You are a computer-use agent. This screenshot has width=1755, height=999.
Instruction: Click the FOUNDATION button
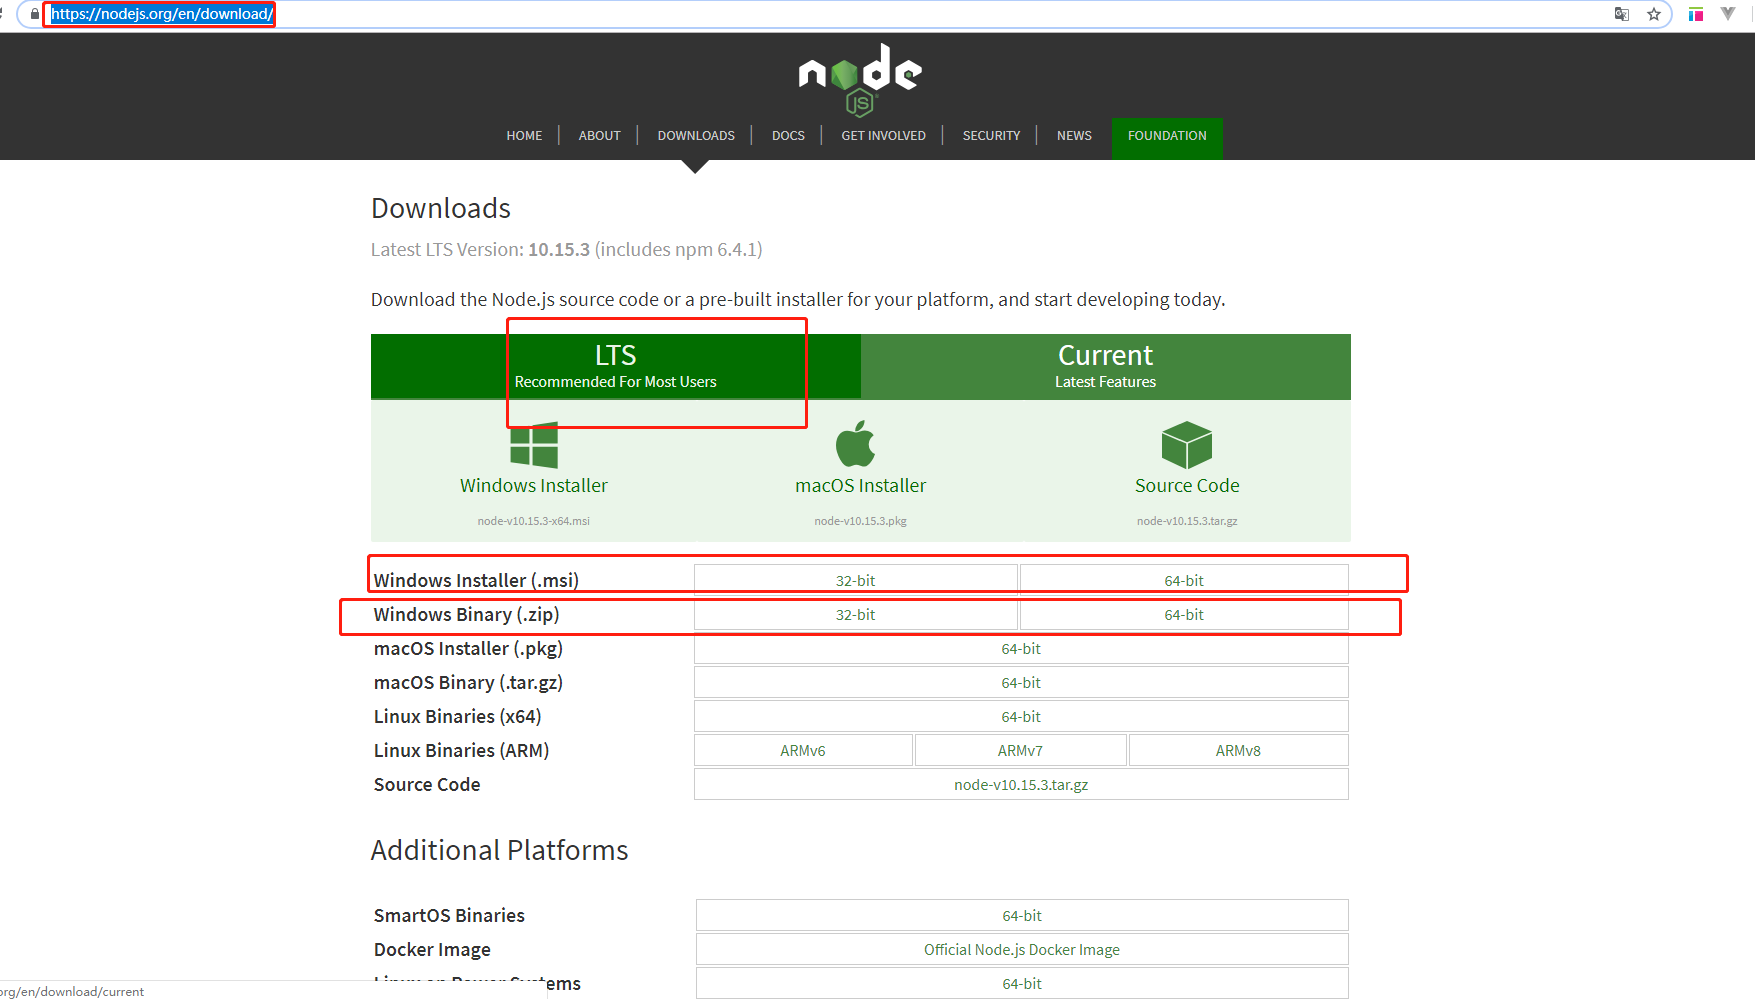[x=1167, y=136]
